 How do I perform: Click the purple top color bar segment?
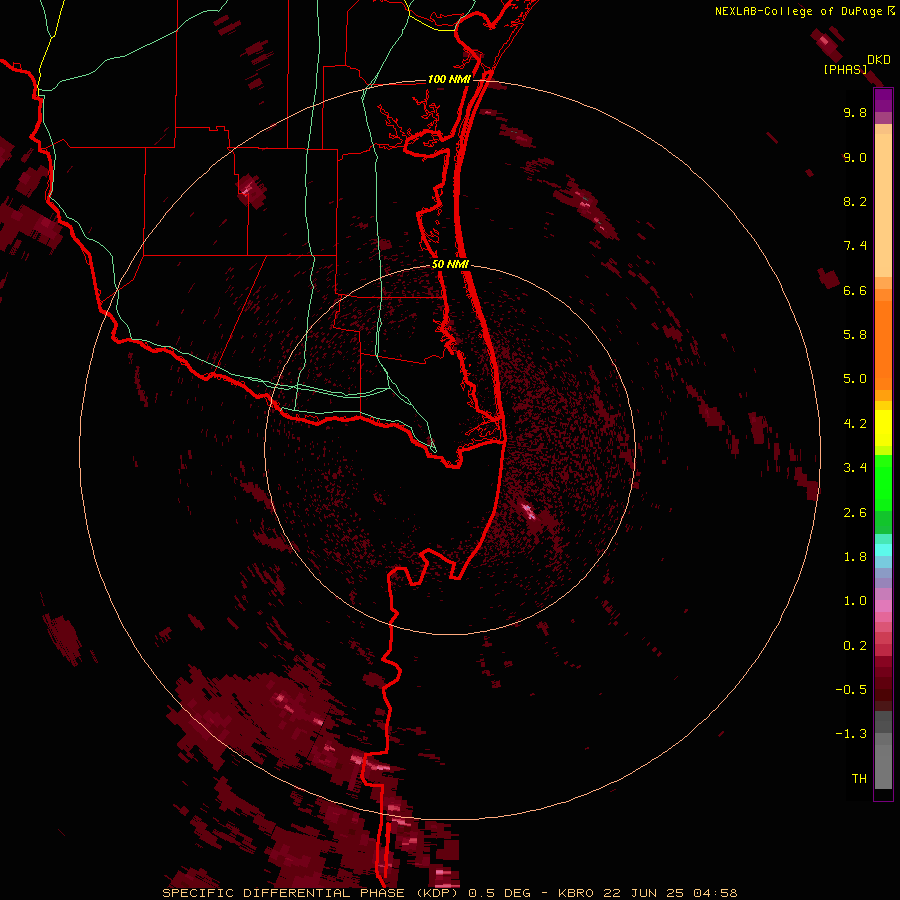pyautogui.click(x=883, y=100)
